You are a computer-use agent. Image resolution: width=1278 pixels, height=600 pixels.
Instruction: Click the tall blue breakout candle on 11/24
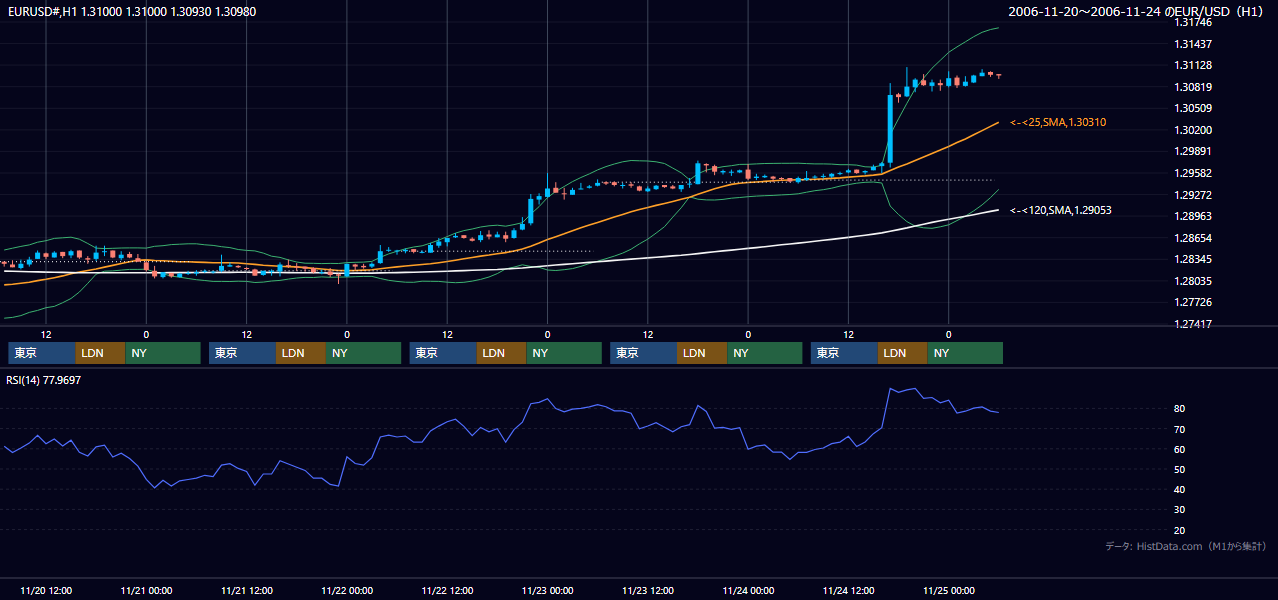pos(890,127)
